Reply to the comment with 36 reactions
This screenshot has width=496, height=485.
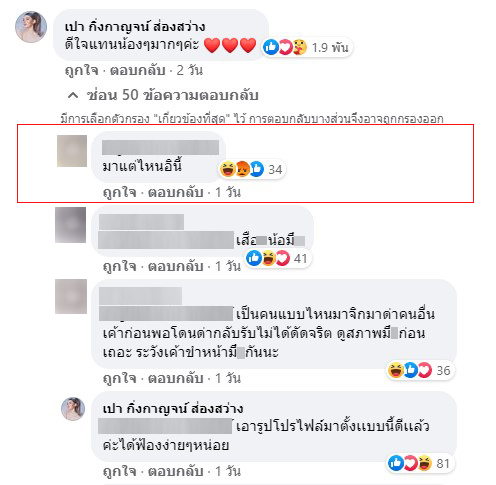[x=176, y=378]
